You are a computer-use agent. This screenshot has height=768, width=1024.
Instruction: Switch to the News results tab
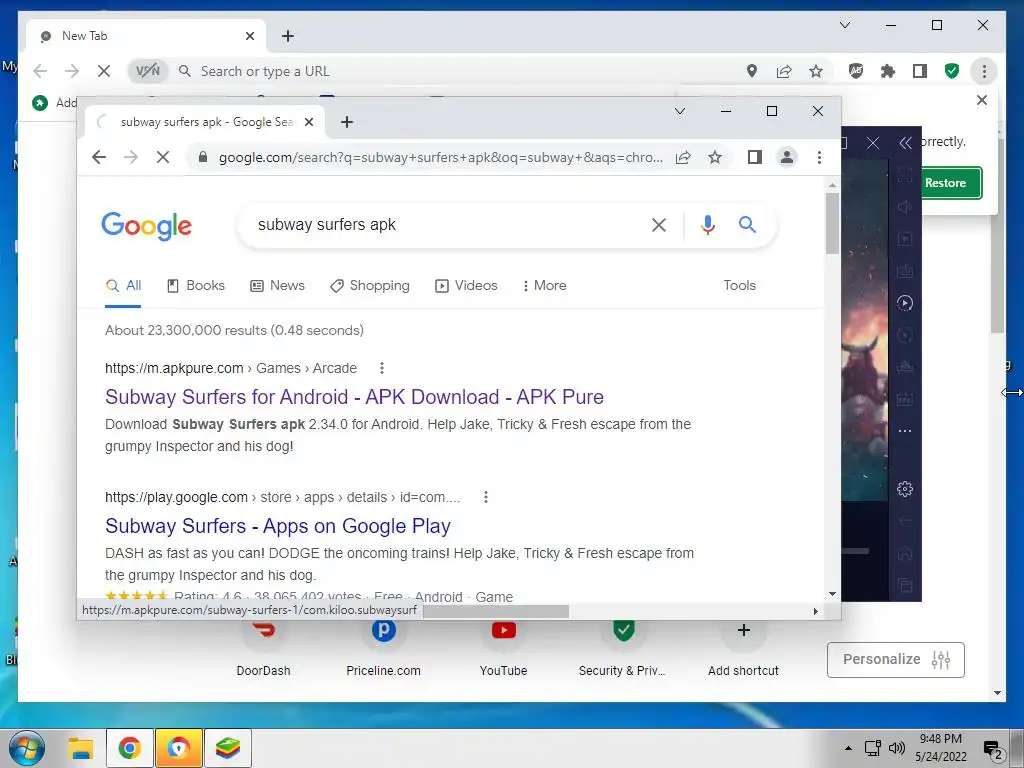click(278, 285)
